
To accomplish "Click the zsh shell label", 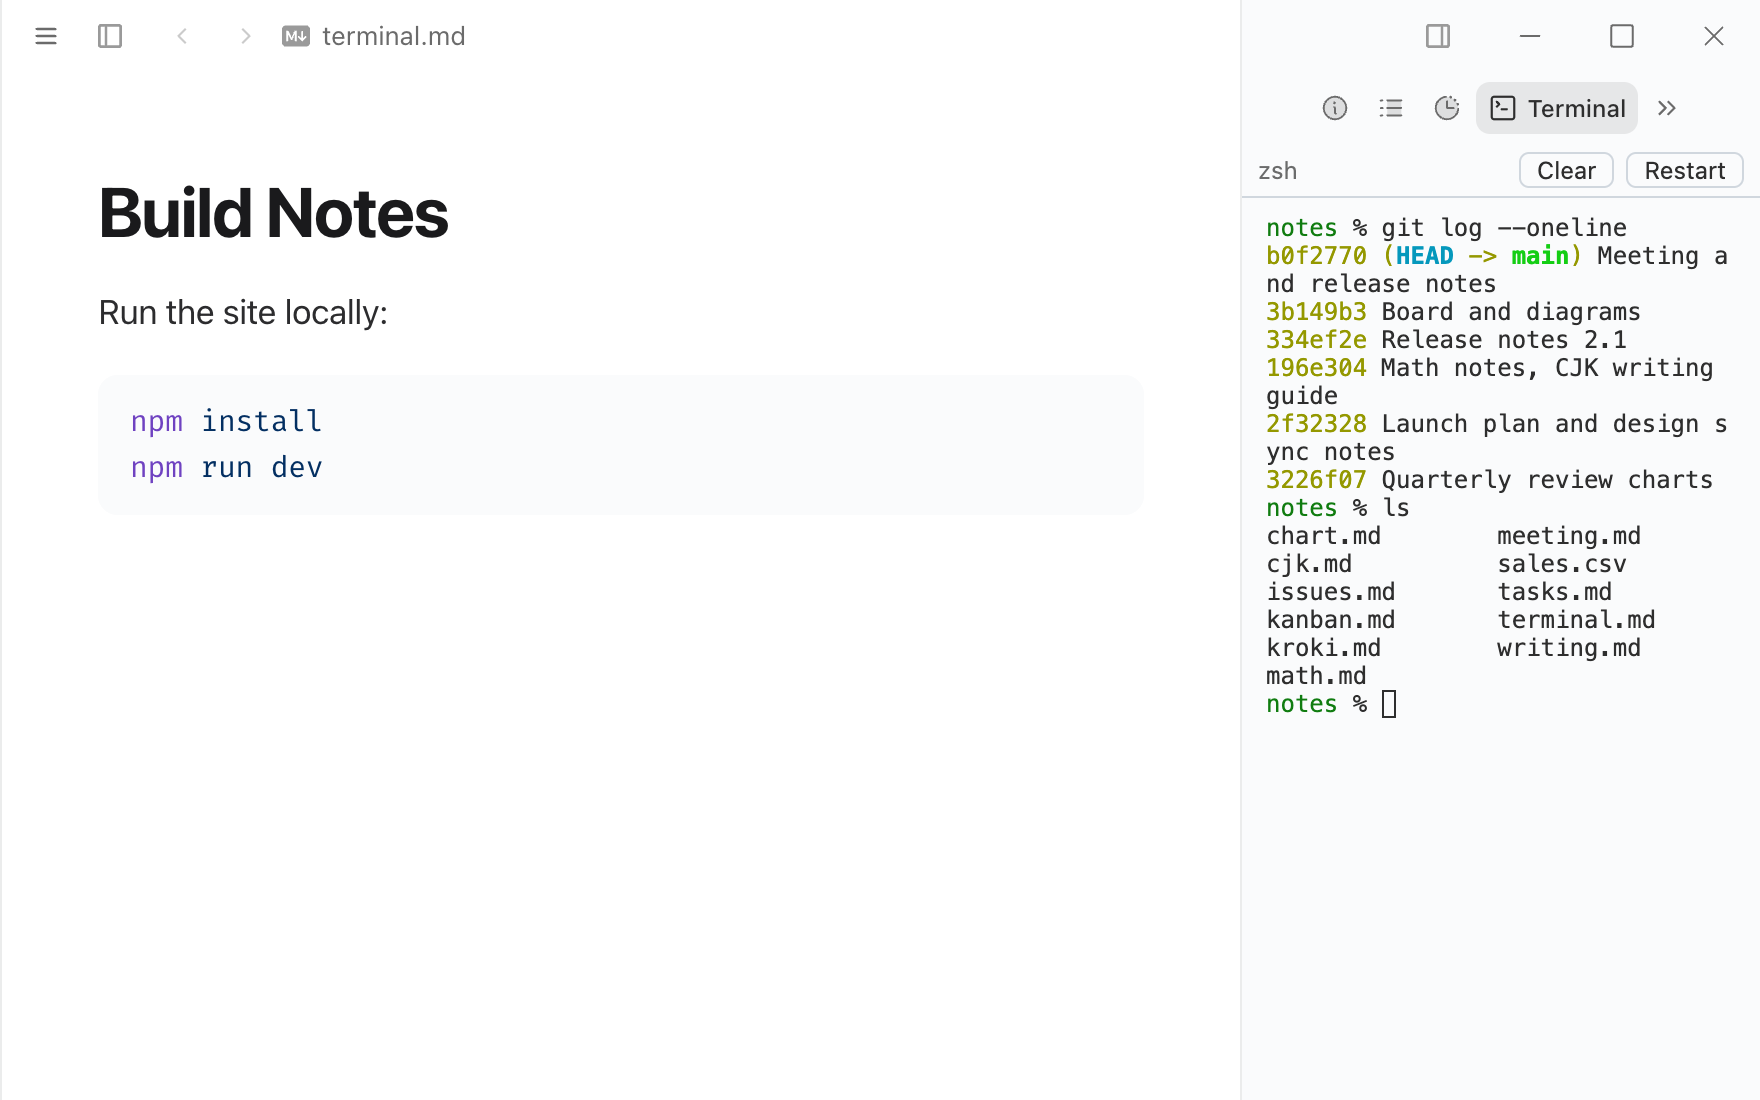I will pyautogui.click(x=1278, y=171).
